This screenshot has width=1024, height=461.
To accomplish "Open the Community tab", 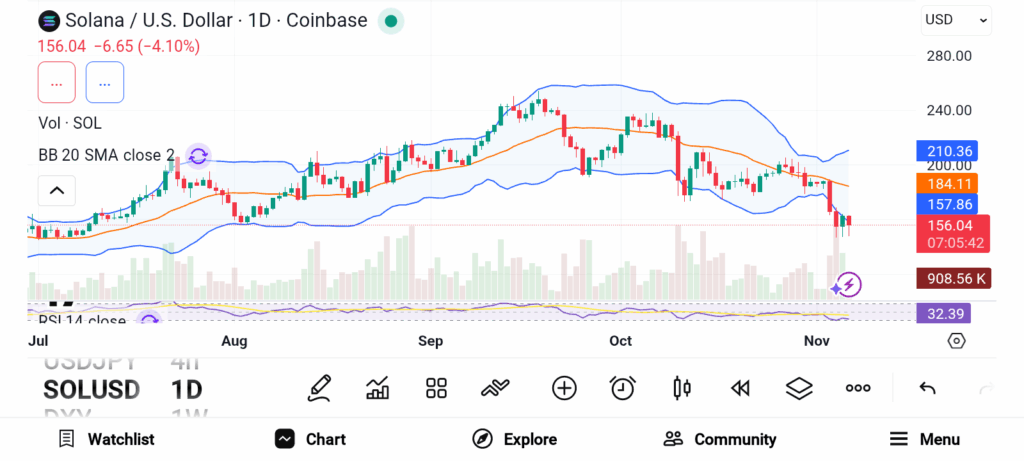I will pos(720,439).
